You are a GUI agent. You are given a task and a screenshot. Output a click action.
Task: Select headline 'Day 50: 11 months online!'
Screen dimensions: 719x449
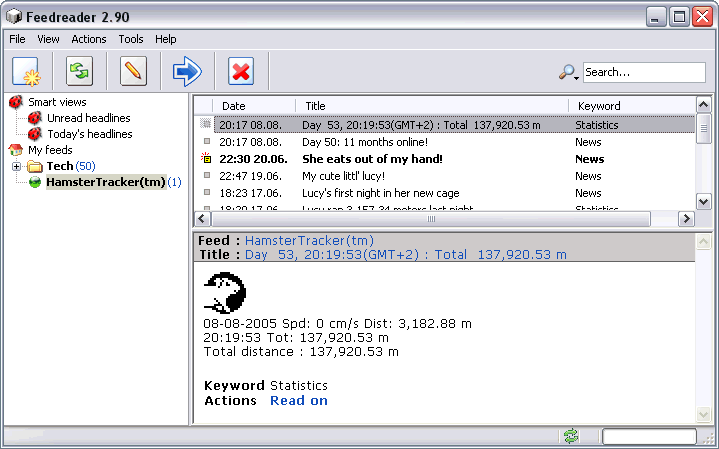(x=365, y=142)
